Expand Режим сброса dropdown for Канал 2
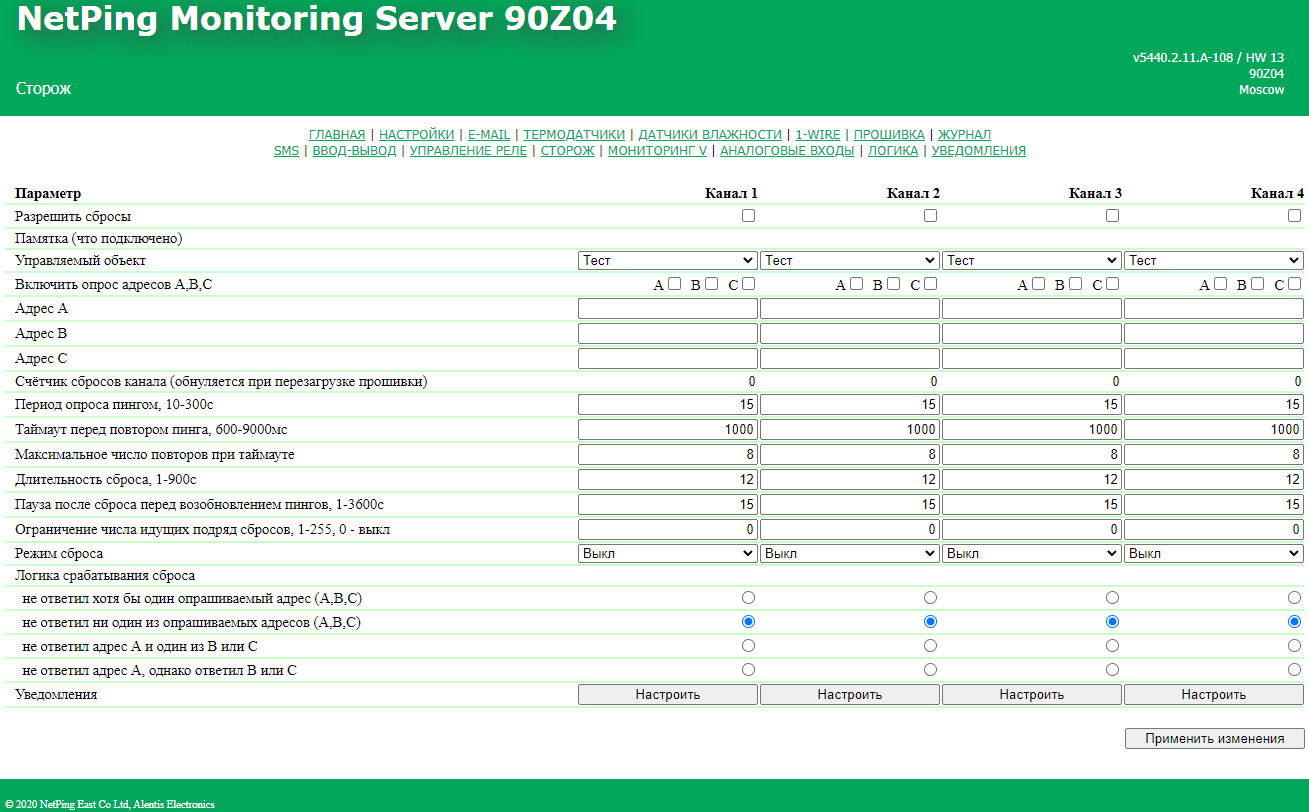This screenshot has width=1309, height=812. pos(849,553)
